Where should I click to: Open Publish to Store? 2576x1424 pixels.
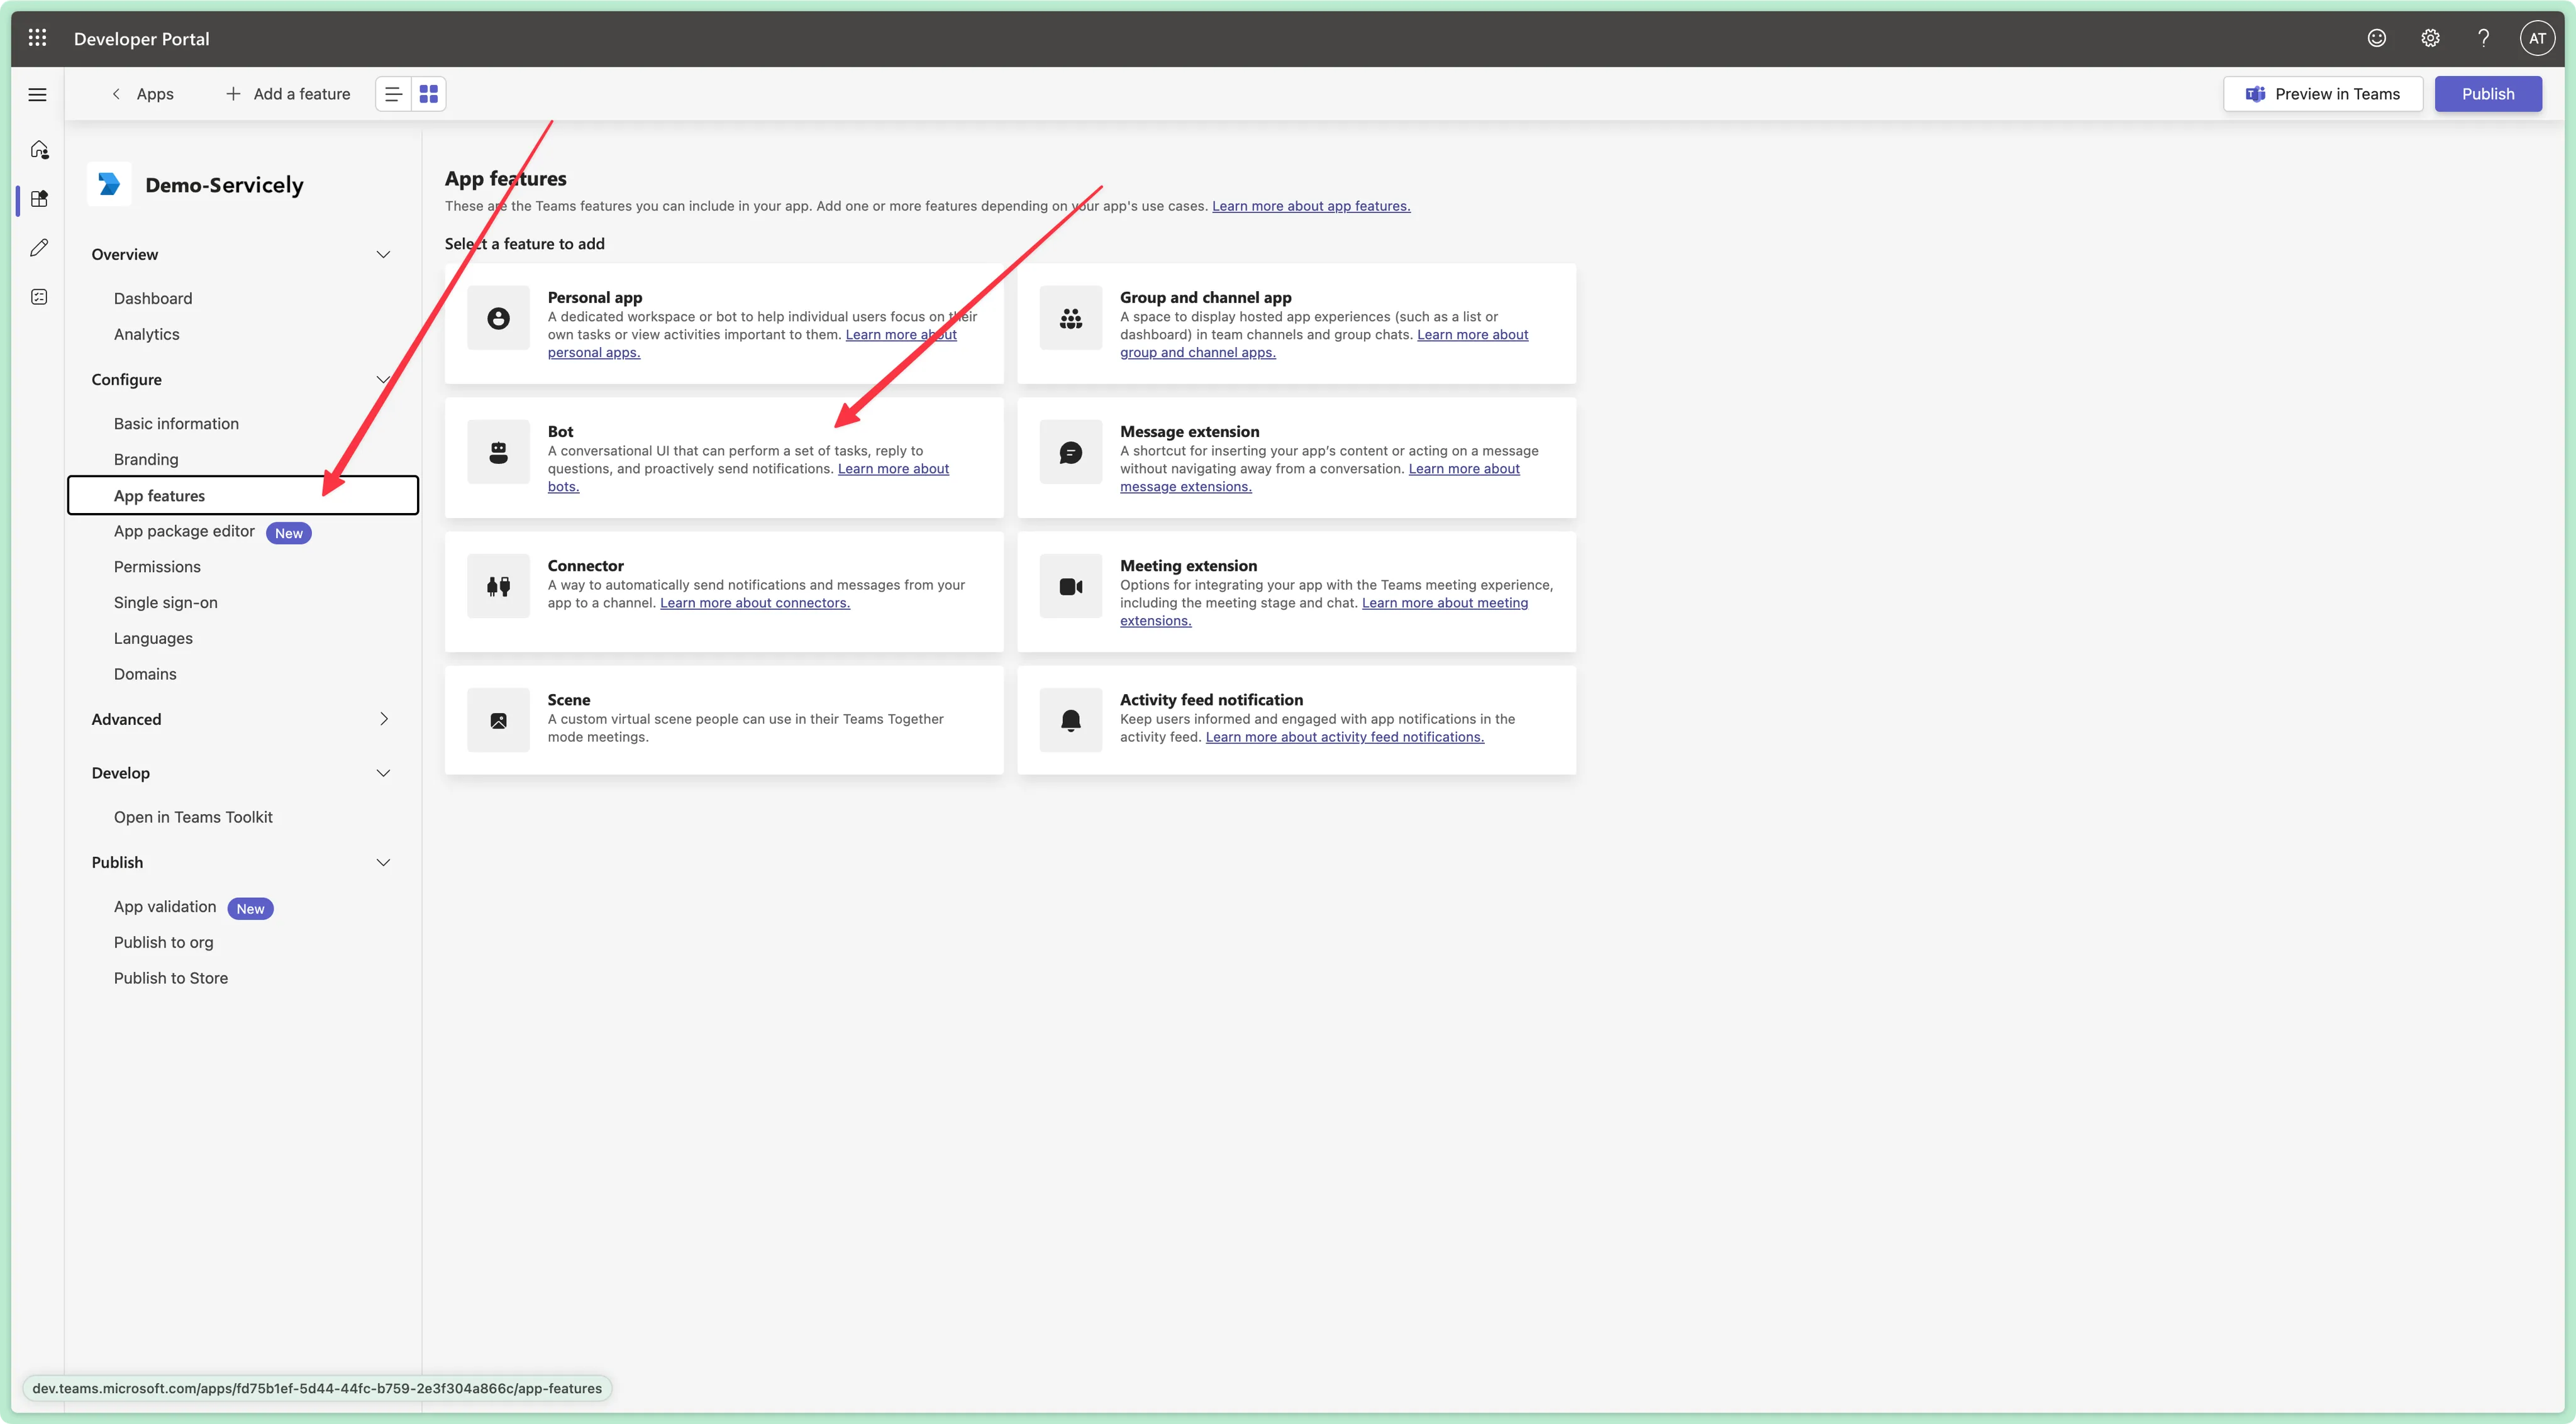tap(171, 978)
